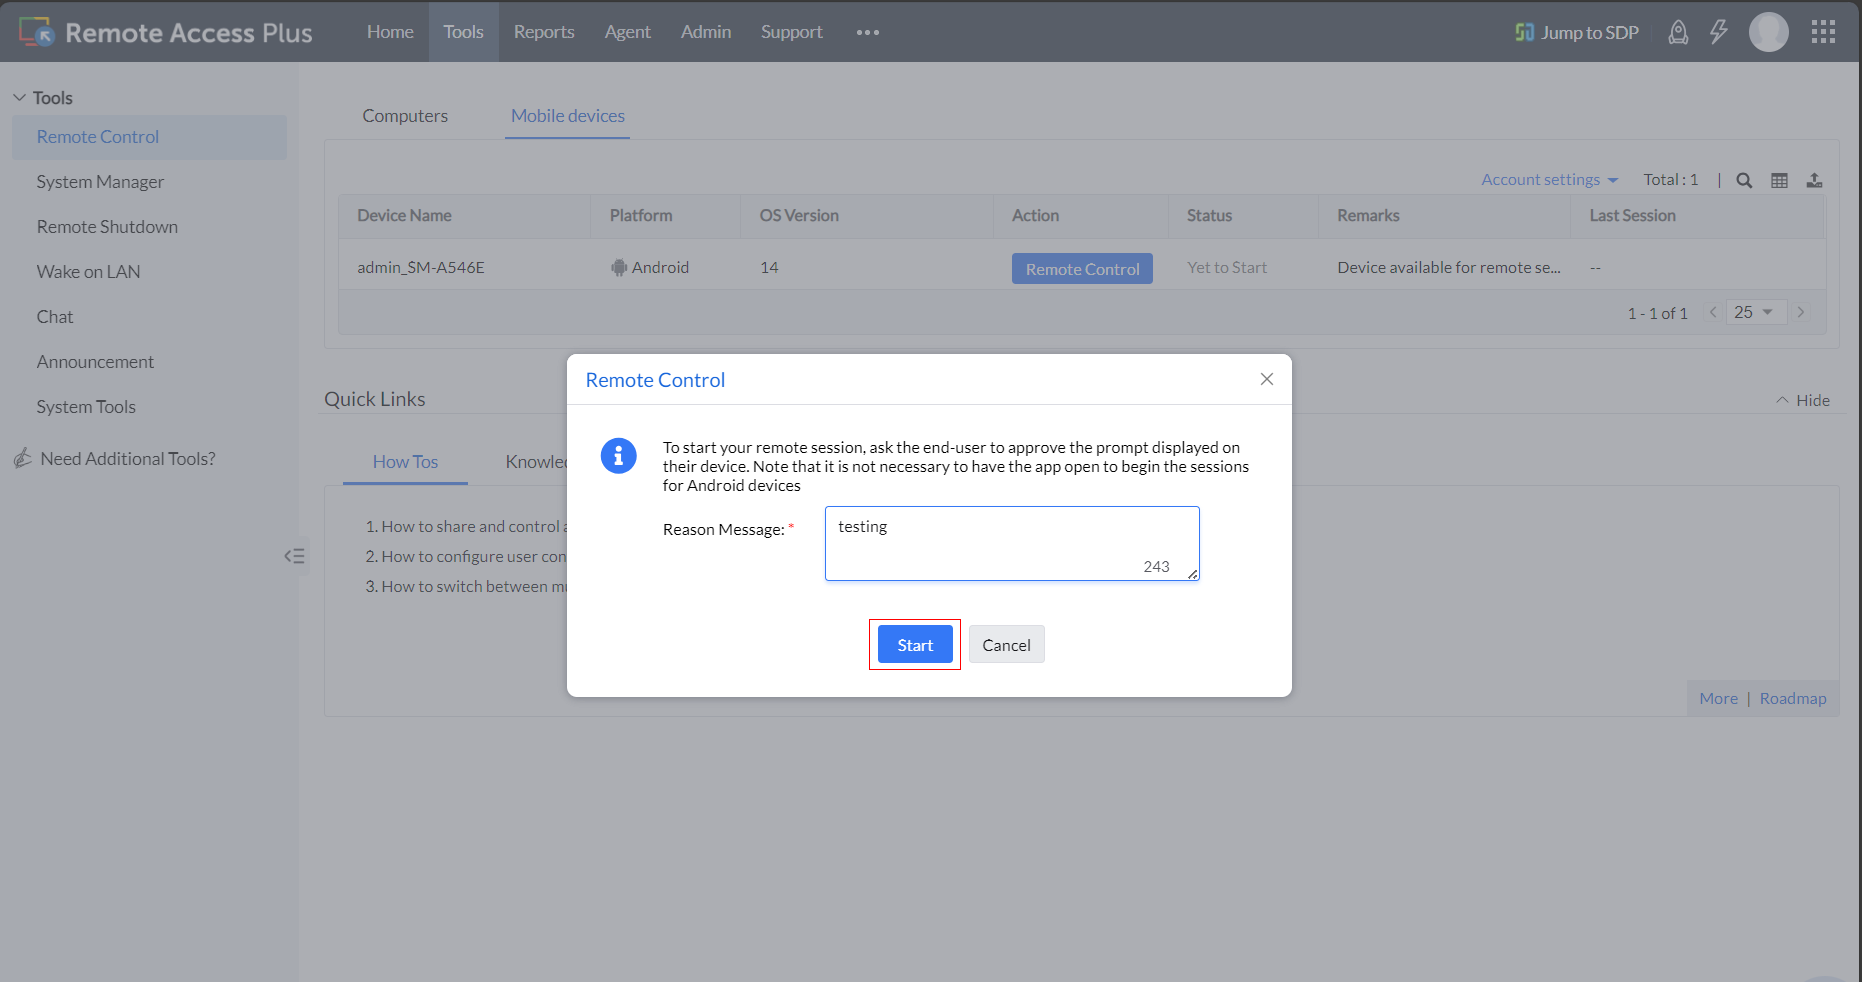
Task: Click the device name admin_SM-A546E
Action: (421, 268)
